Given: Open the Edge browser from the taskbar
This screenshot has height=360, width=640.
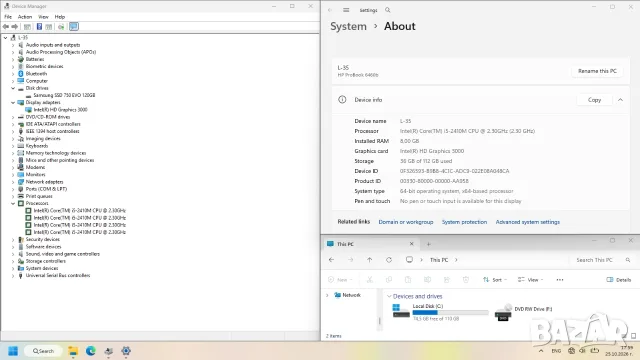Looking at the screenshot, I should (x=91, y=351).
